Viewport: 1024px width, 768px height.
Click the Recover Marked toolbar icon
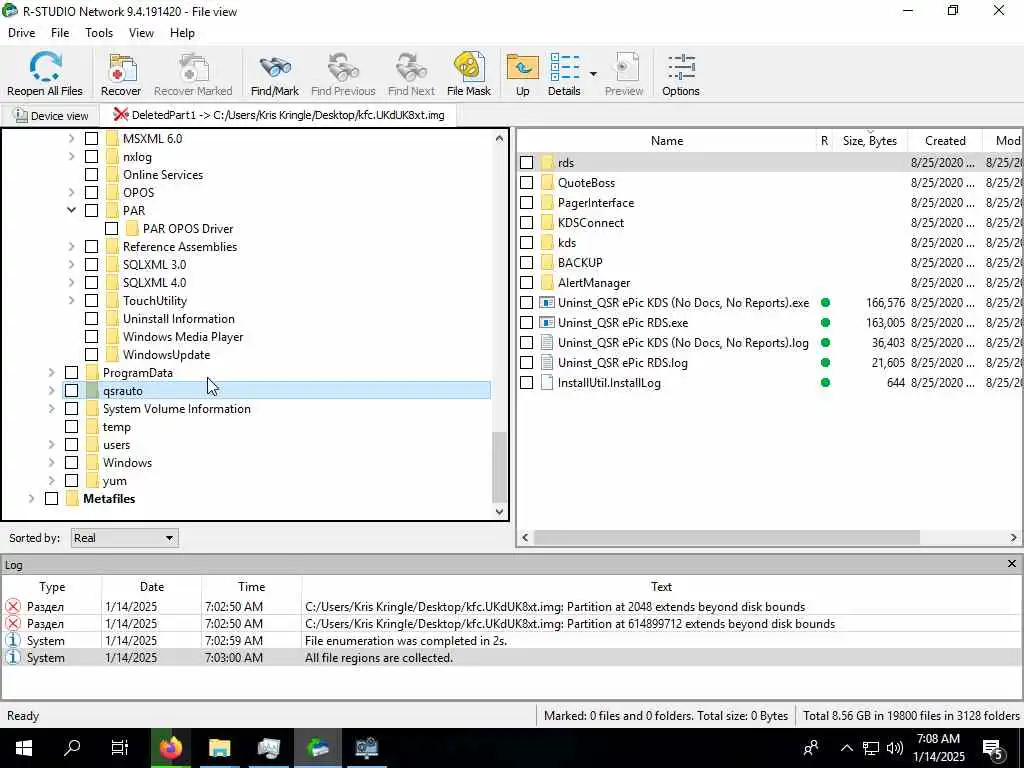tap(193, 67)
